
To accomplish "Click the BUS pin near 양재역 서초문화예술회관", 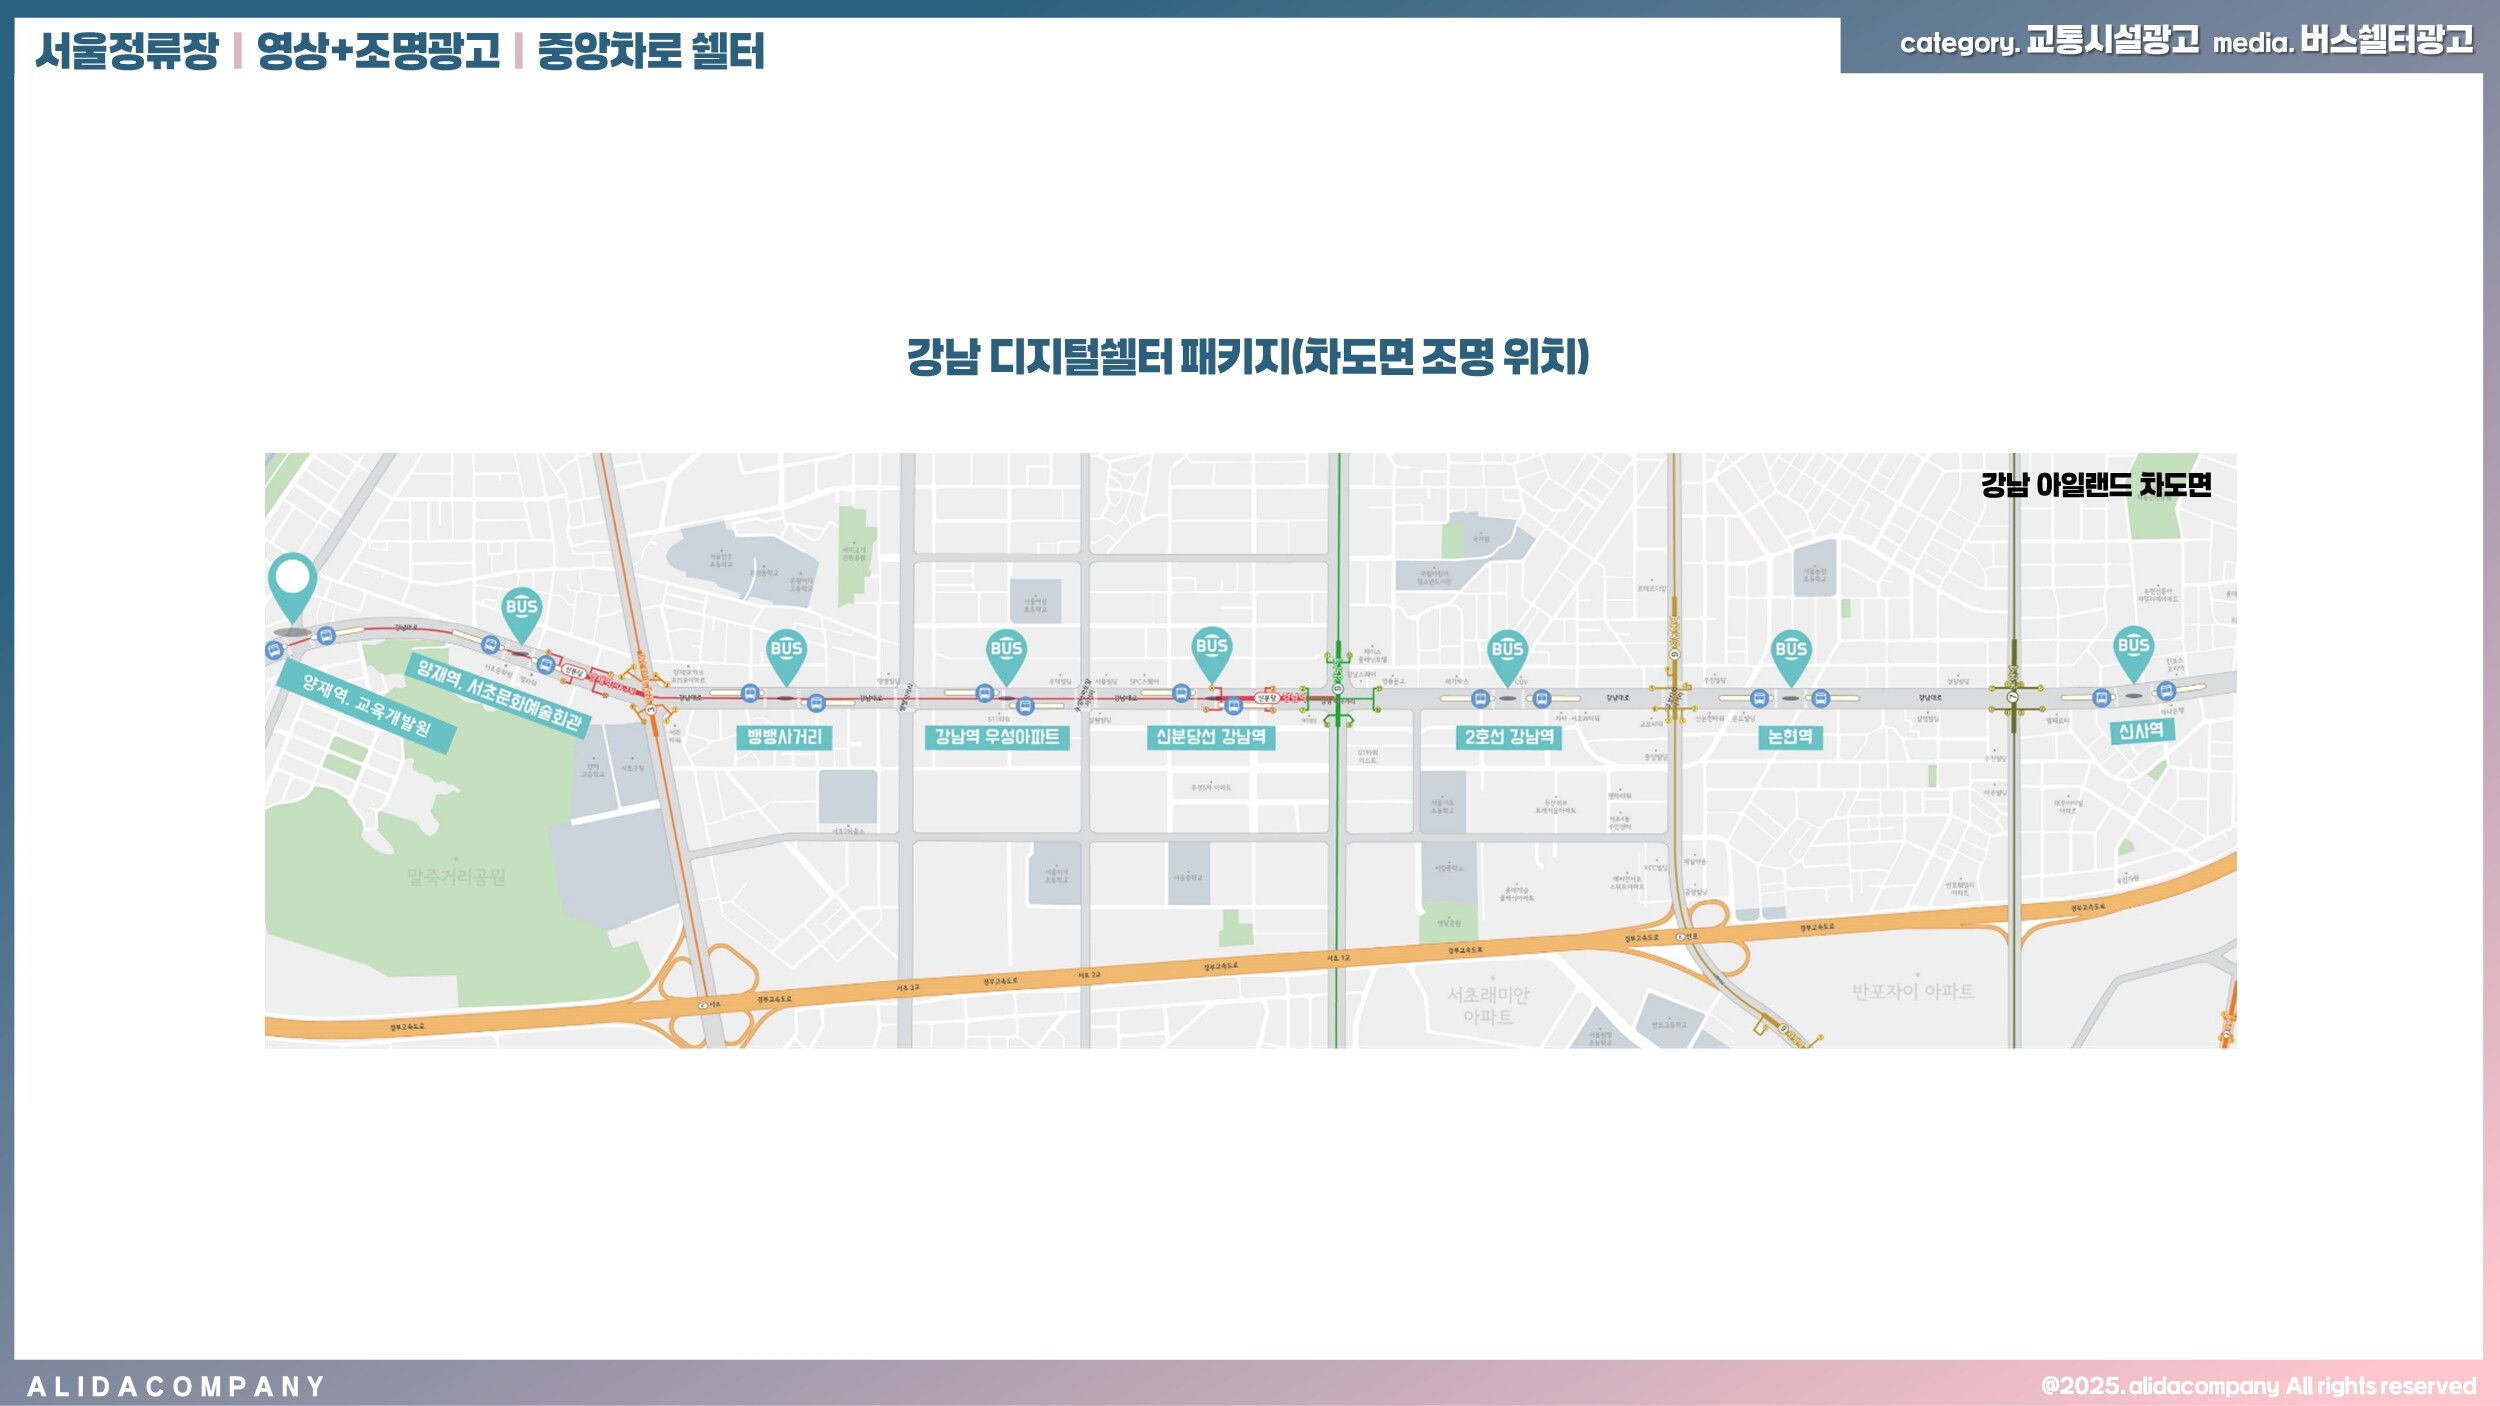I will (x=521, y=608).
